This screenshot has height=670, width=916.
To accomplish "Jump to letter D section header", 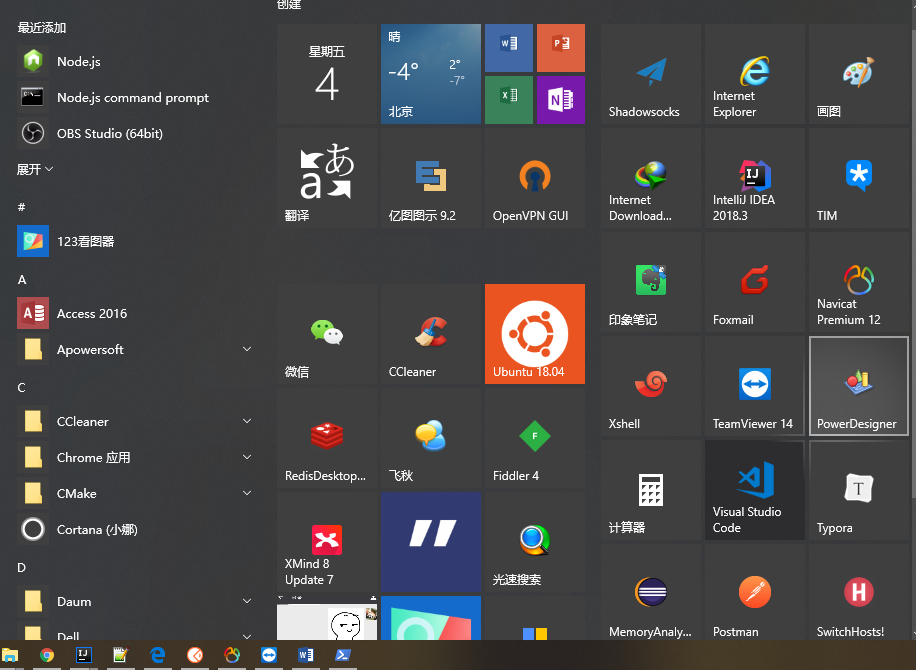I will click(22, 568).
